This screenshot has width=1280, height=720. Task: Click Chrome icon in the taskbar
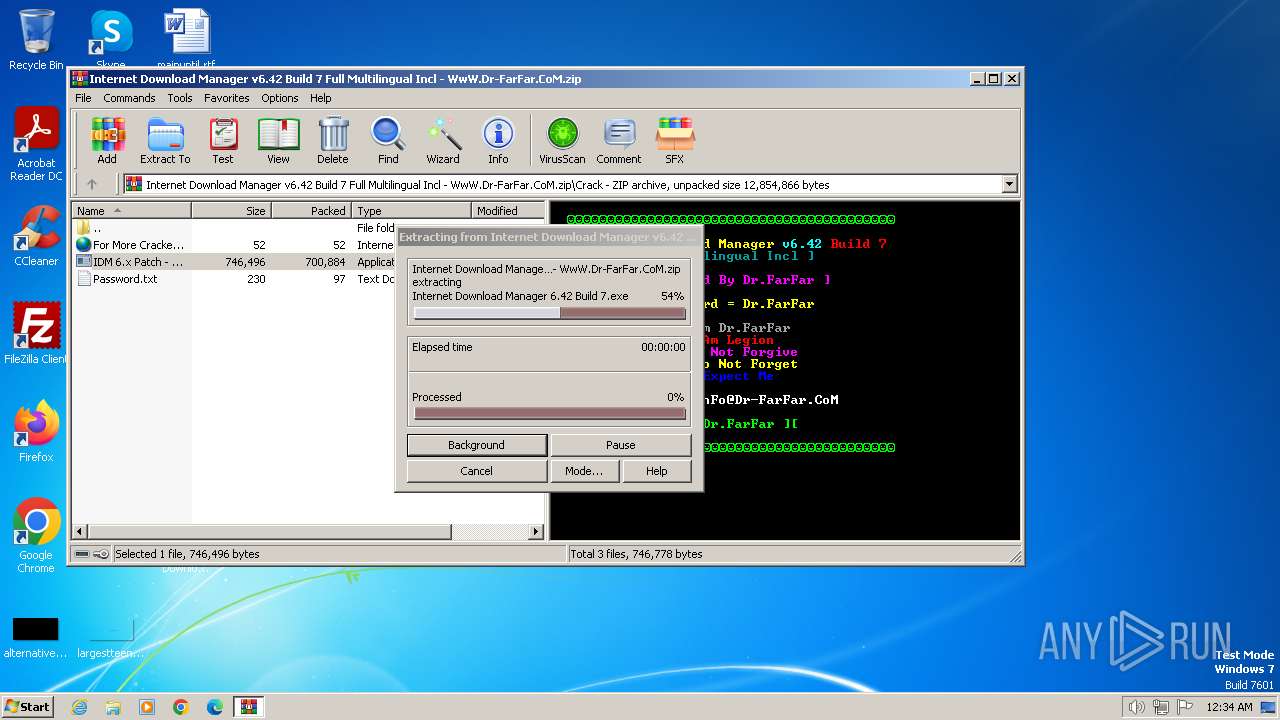(x=181, y=707)
